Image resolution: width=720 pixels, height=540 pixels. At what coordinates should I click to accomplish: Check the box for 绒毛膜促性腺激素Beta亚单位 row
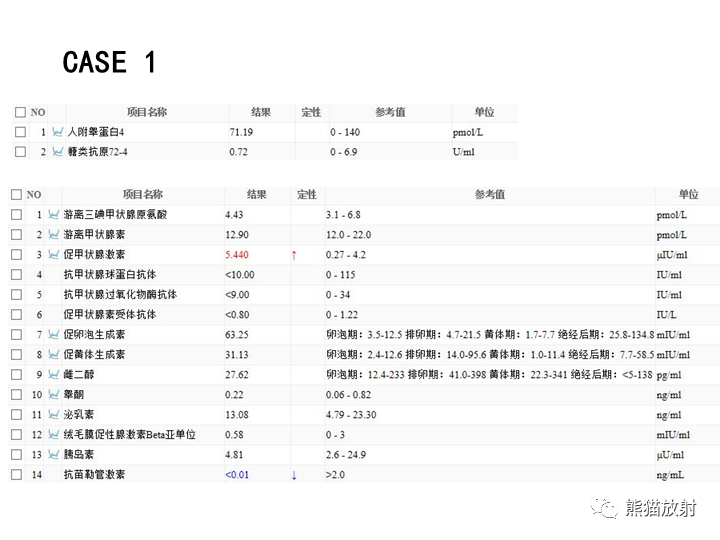tap(17, 434)
